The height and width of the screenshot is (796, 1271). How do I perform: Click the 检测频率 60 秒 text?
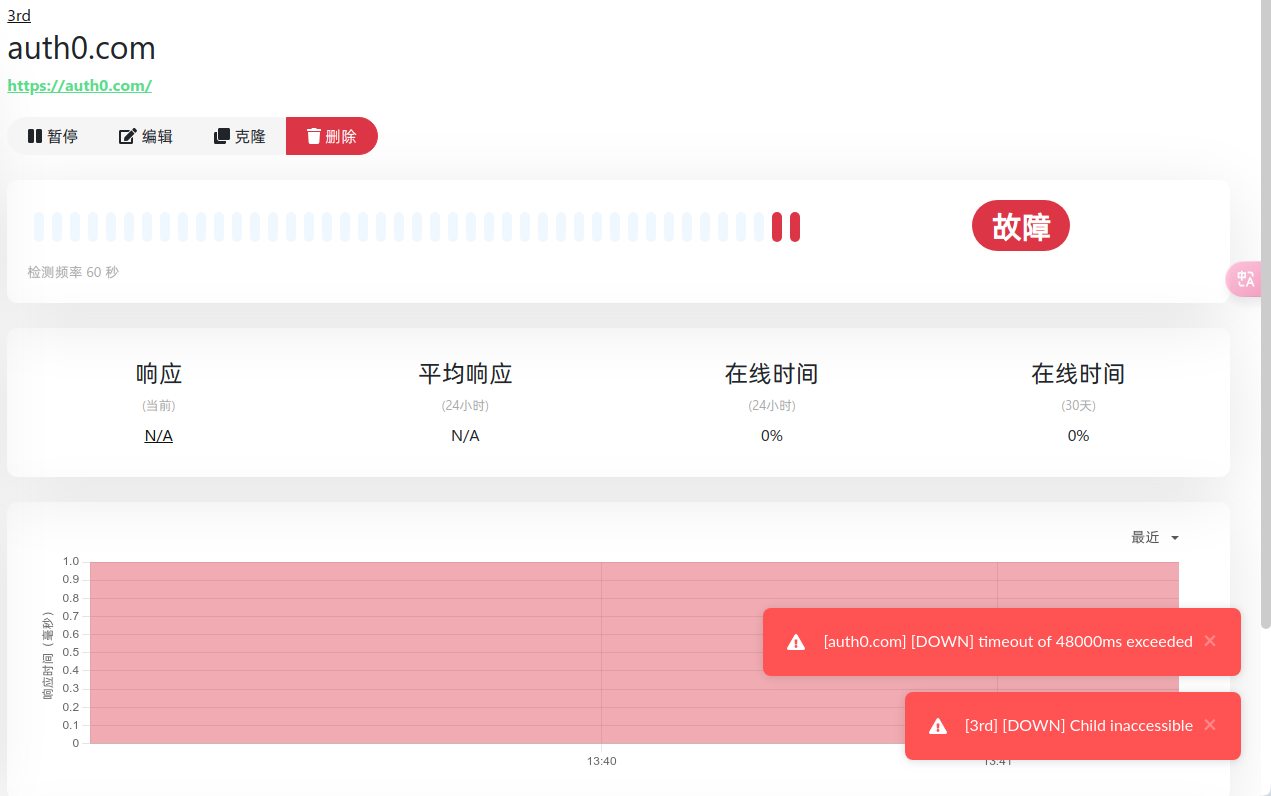click(x=73, y=272)
